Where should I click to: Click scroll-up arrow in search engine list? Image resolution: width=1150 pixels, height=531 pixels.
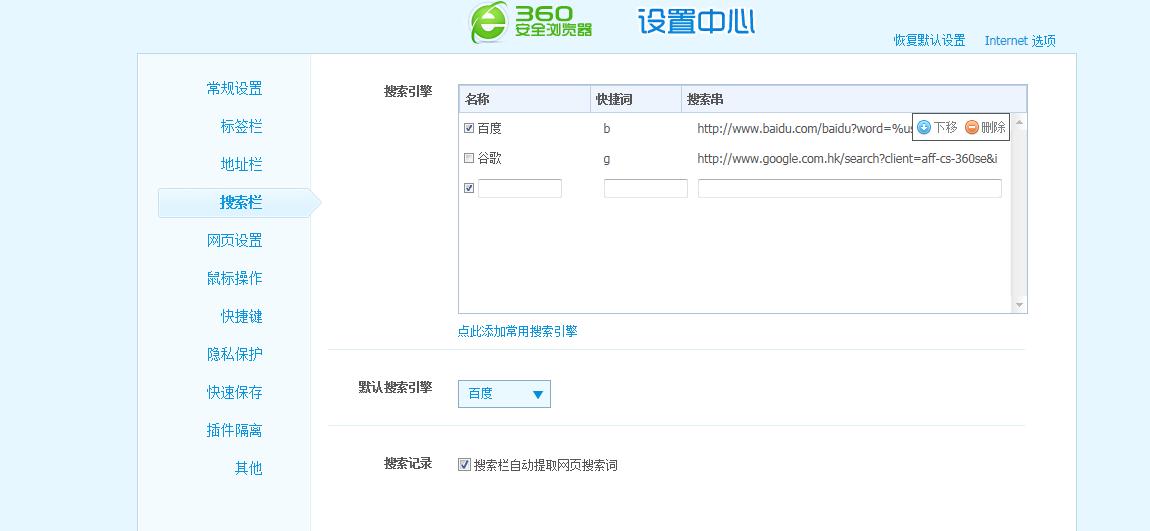tap(1019, 122)
